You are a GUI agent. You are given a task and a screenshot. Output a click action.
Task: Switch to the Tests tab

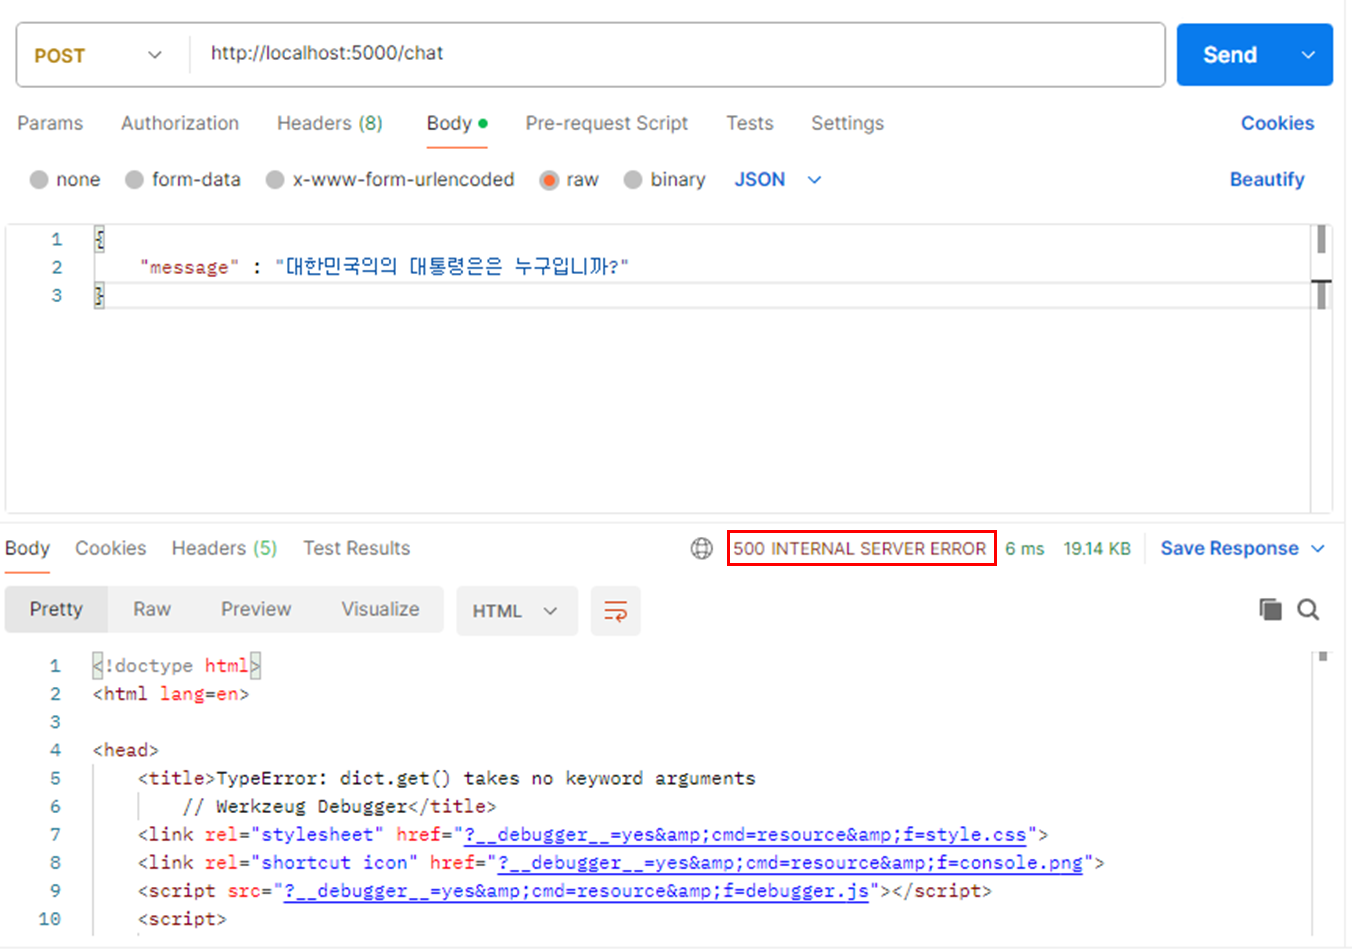pyautogui.click(x=750, y=123)
